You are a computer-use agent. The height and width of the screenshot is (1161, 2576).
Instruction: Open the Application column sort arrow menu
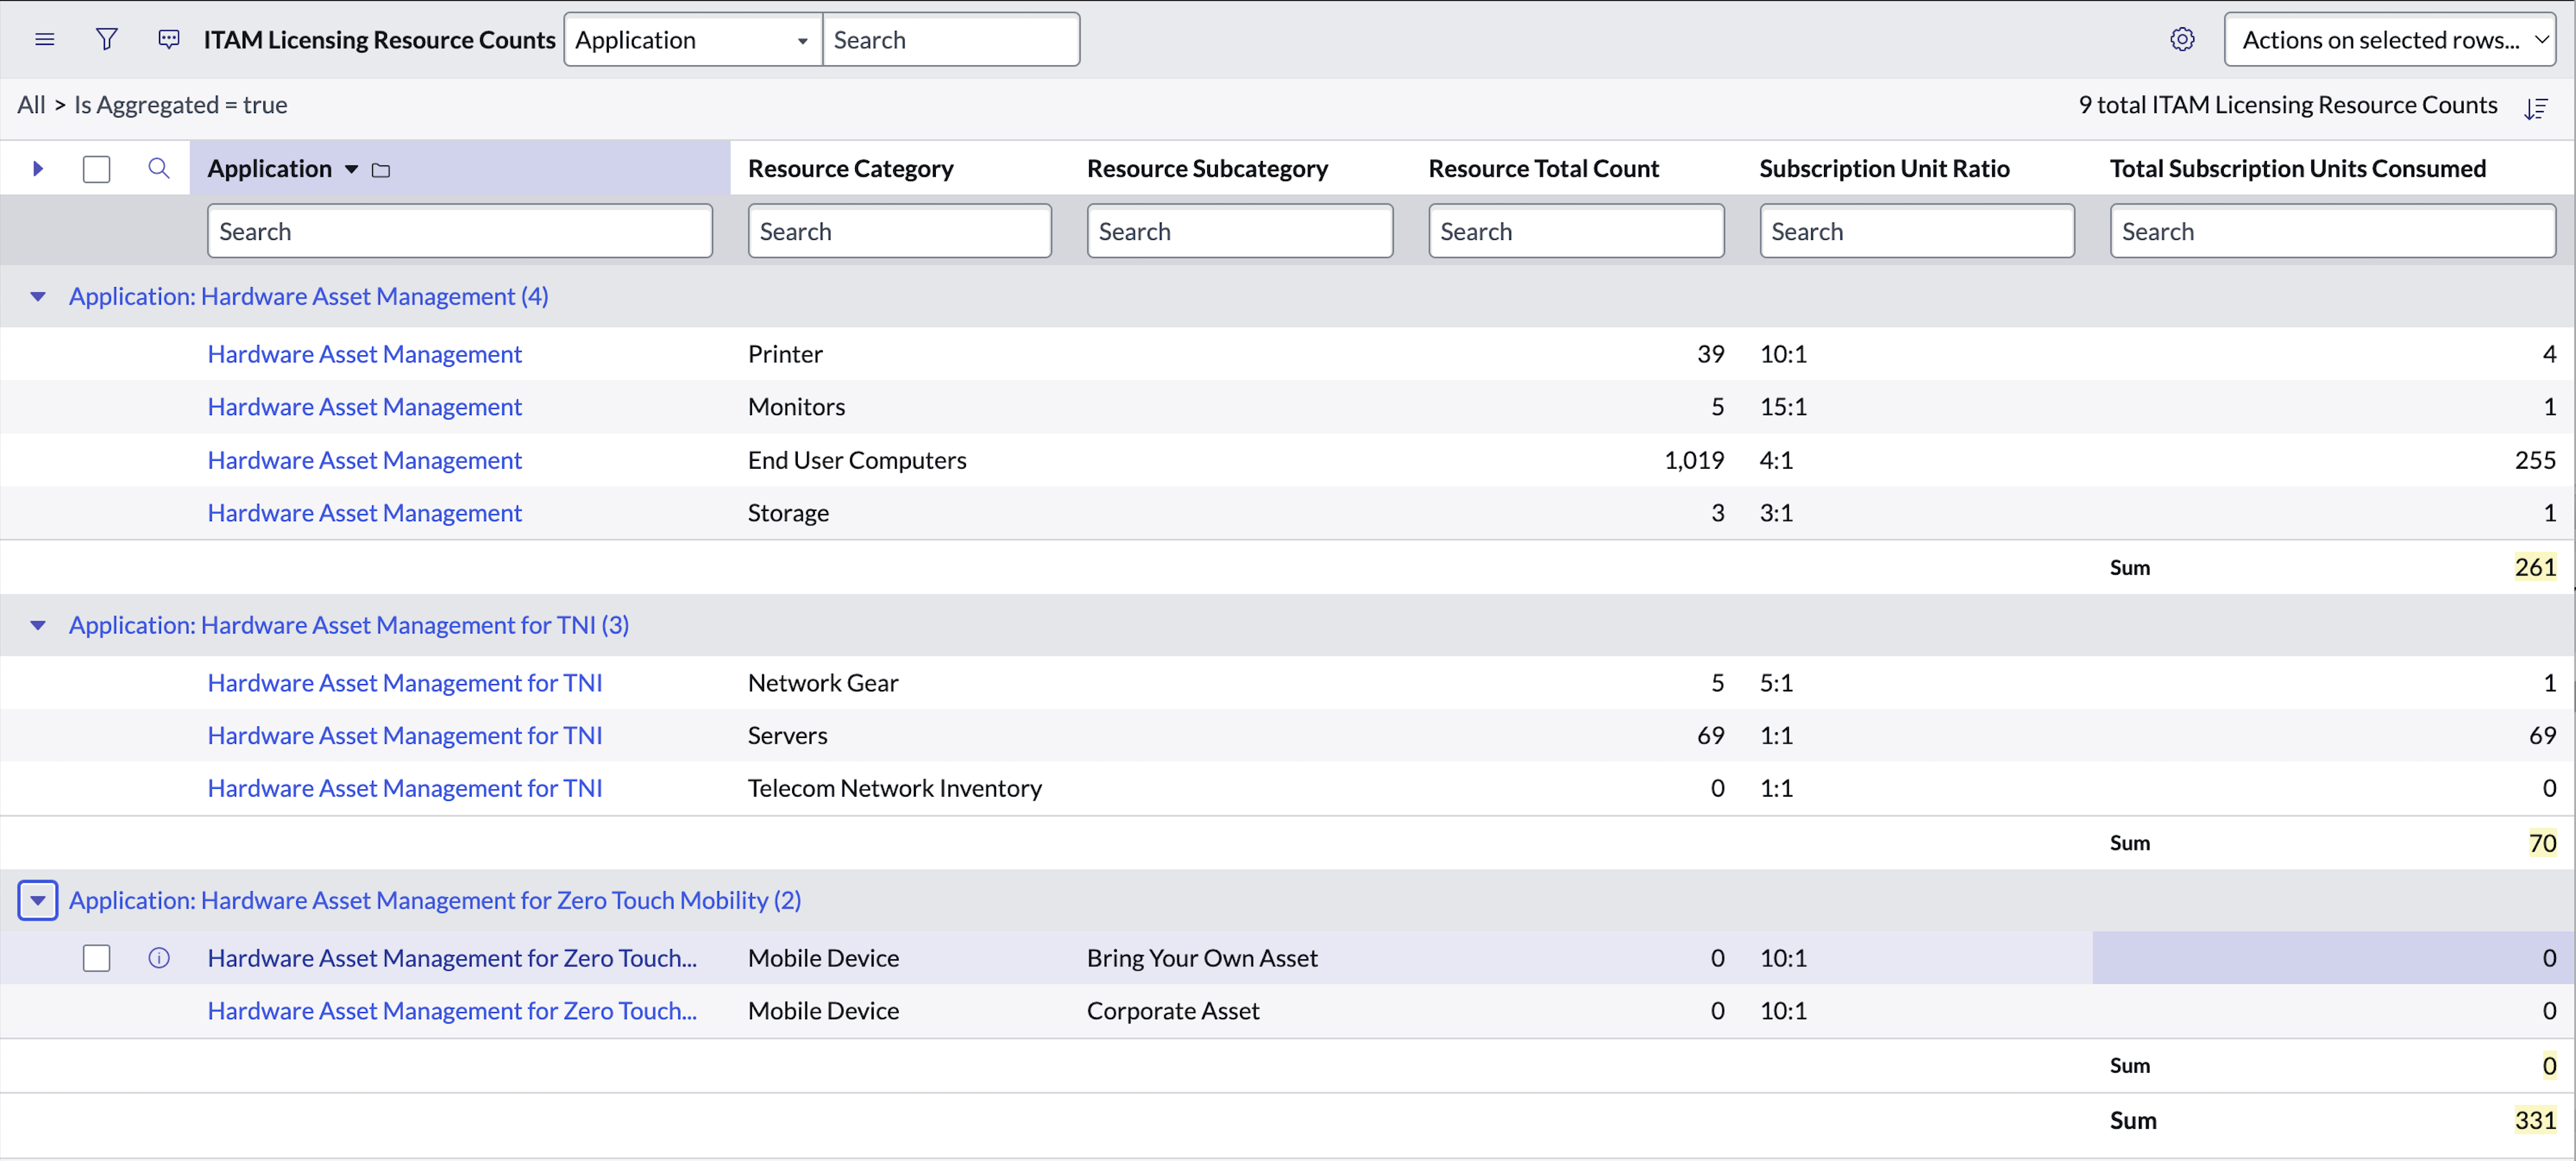tap(352, 169)
